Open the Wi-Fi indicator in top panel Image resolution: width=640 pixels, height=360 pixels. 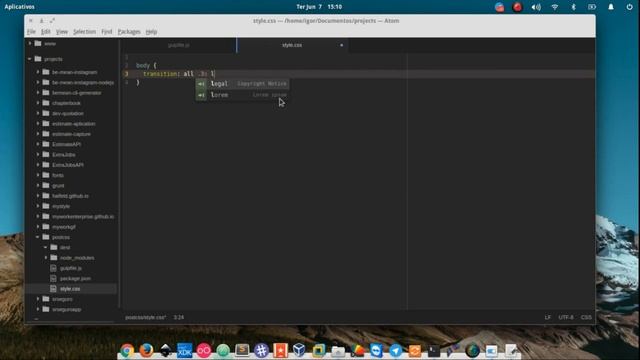point(555,7)
